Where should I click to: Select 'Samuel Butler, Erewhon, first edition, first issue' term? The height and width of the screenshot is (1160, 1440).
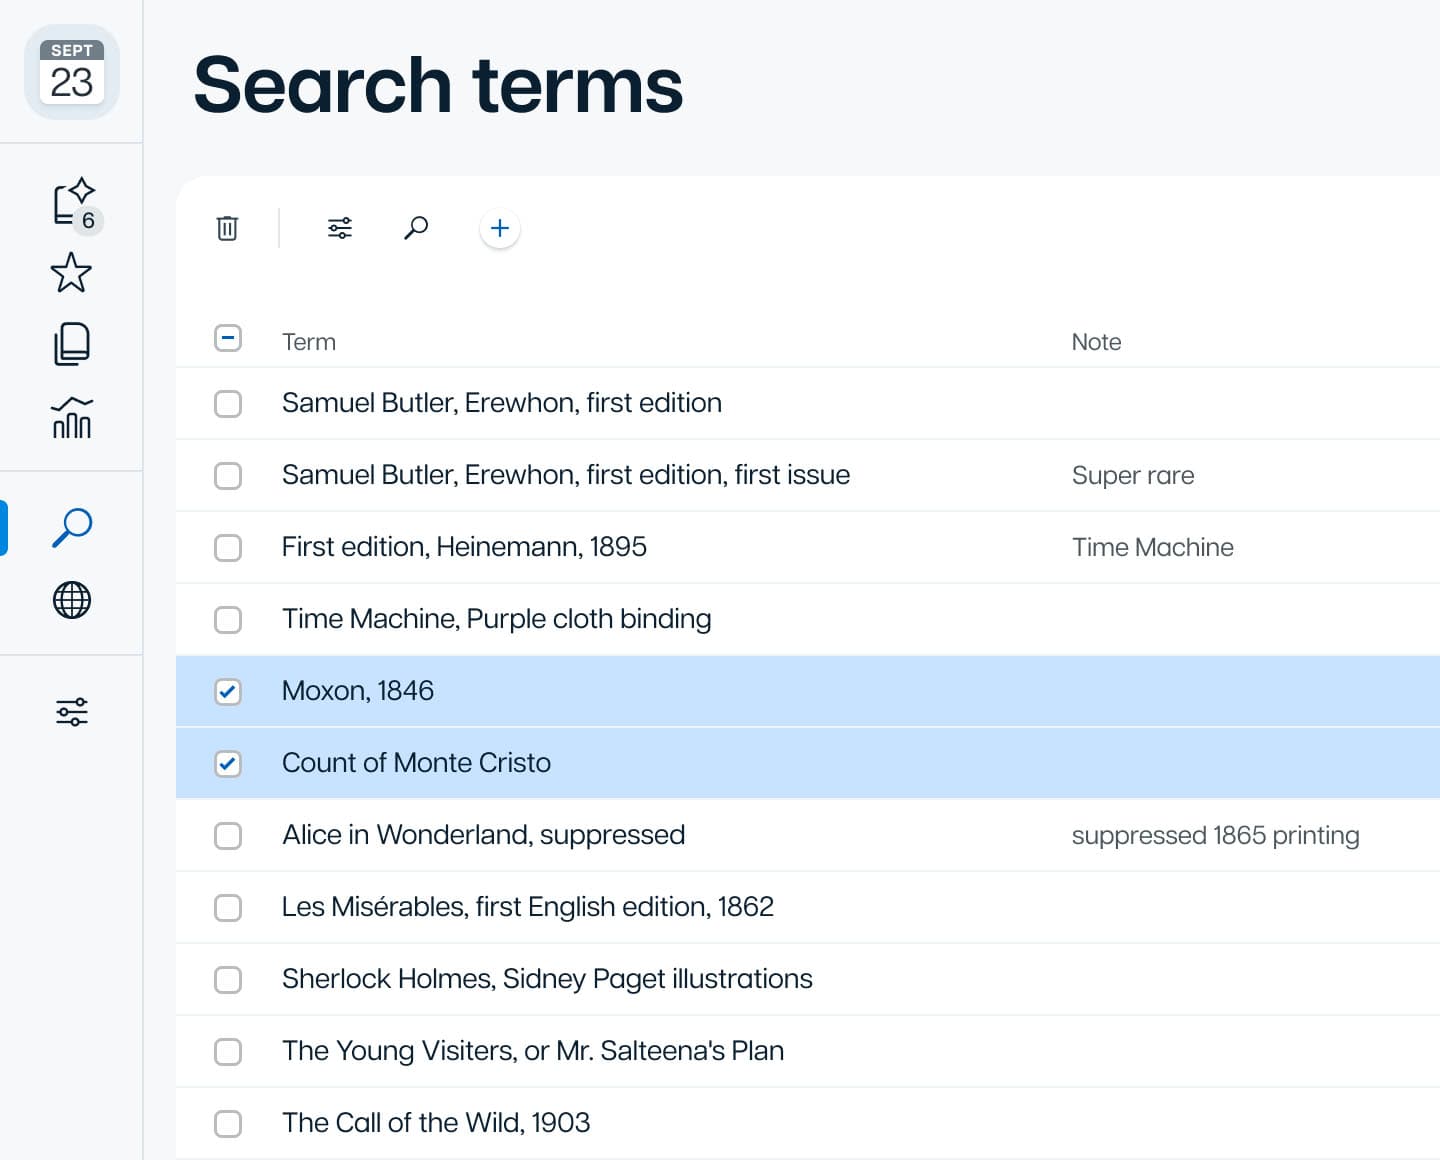click(x=566, y=475)
